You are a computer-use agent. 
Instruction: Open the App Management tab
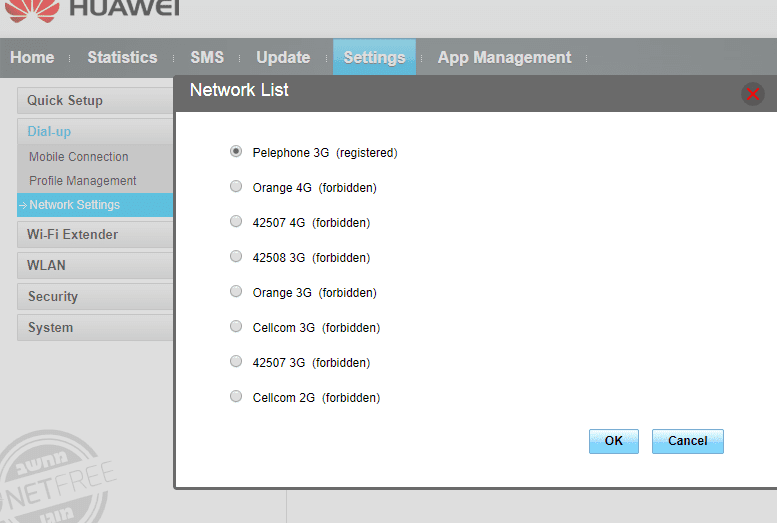click(x=504, y=58)
